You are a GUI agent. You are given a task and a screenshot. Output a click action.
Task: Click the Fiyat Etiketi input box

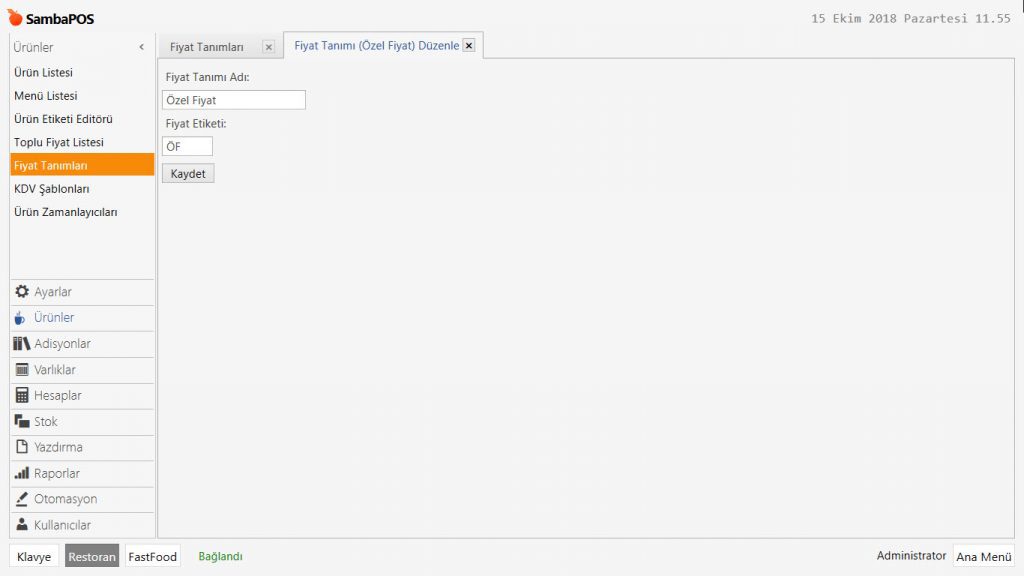[x=187, y=147]
